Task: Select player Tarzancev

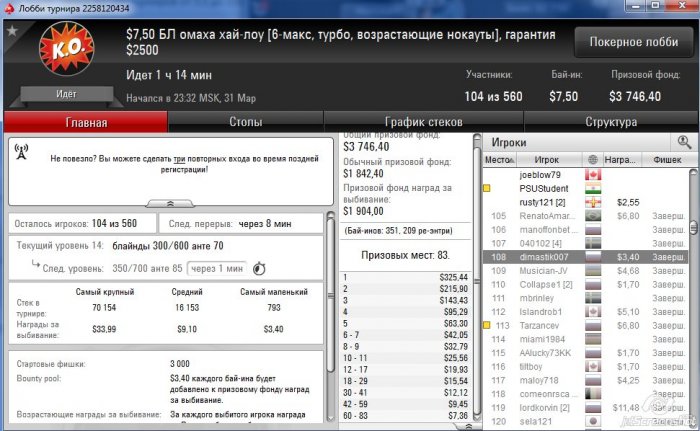Action: coord(585,326)
